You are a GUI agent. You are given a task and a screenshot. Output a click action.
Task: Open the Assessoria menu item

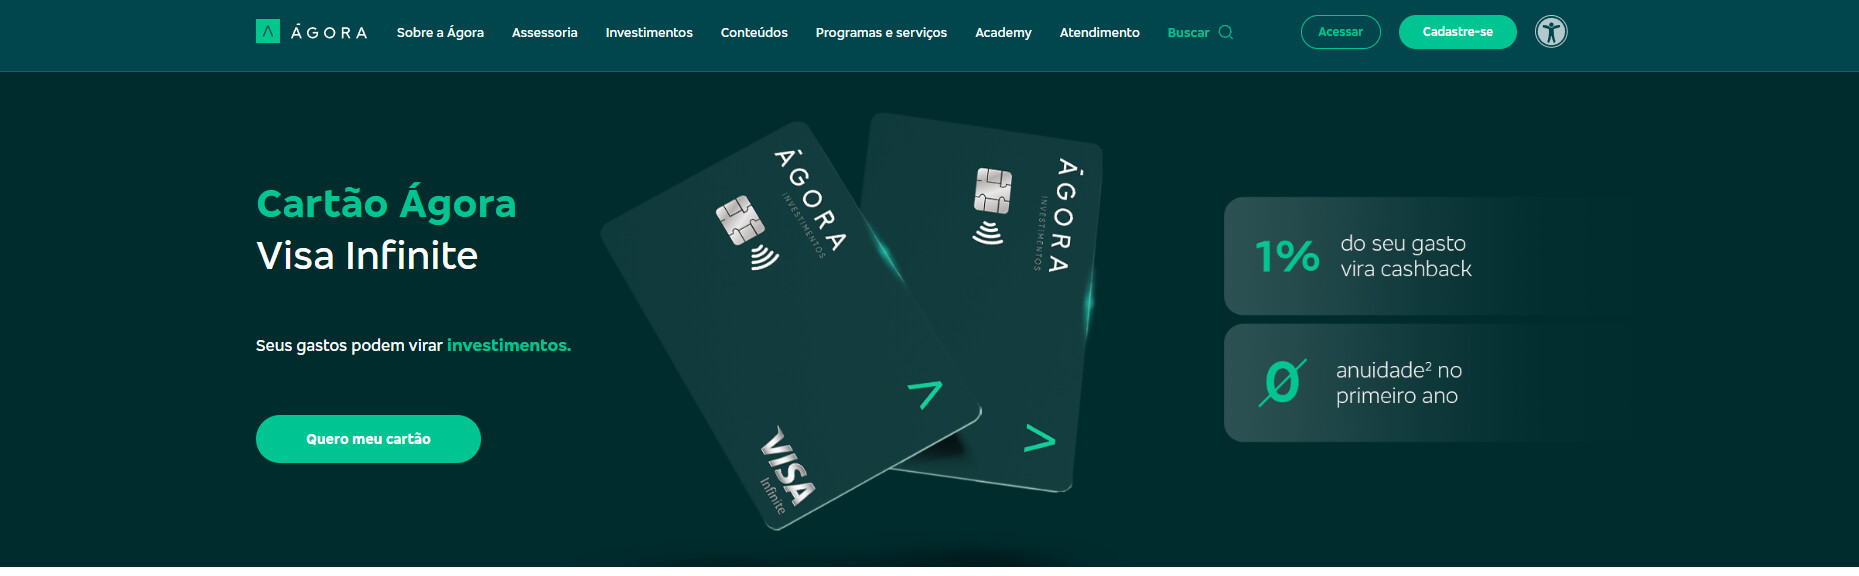coord(545,33)
